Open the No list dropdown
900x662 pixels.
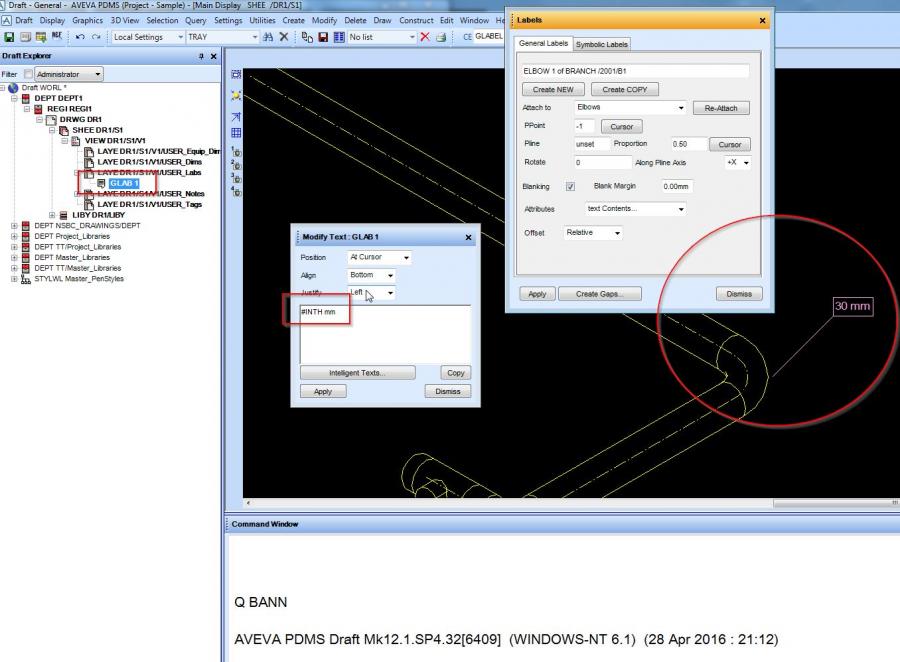coord(412,37)
